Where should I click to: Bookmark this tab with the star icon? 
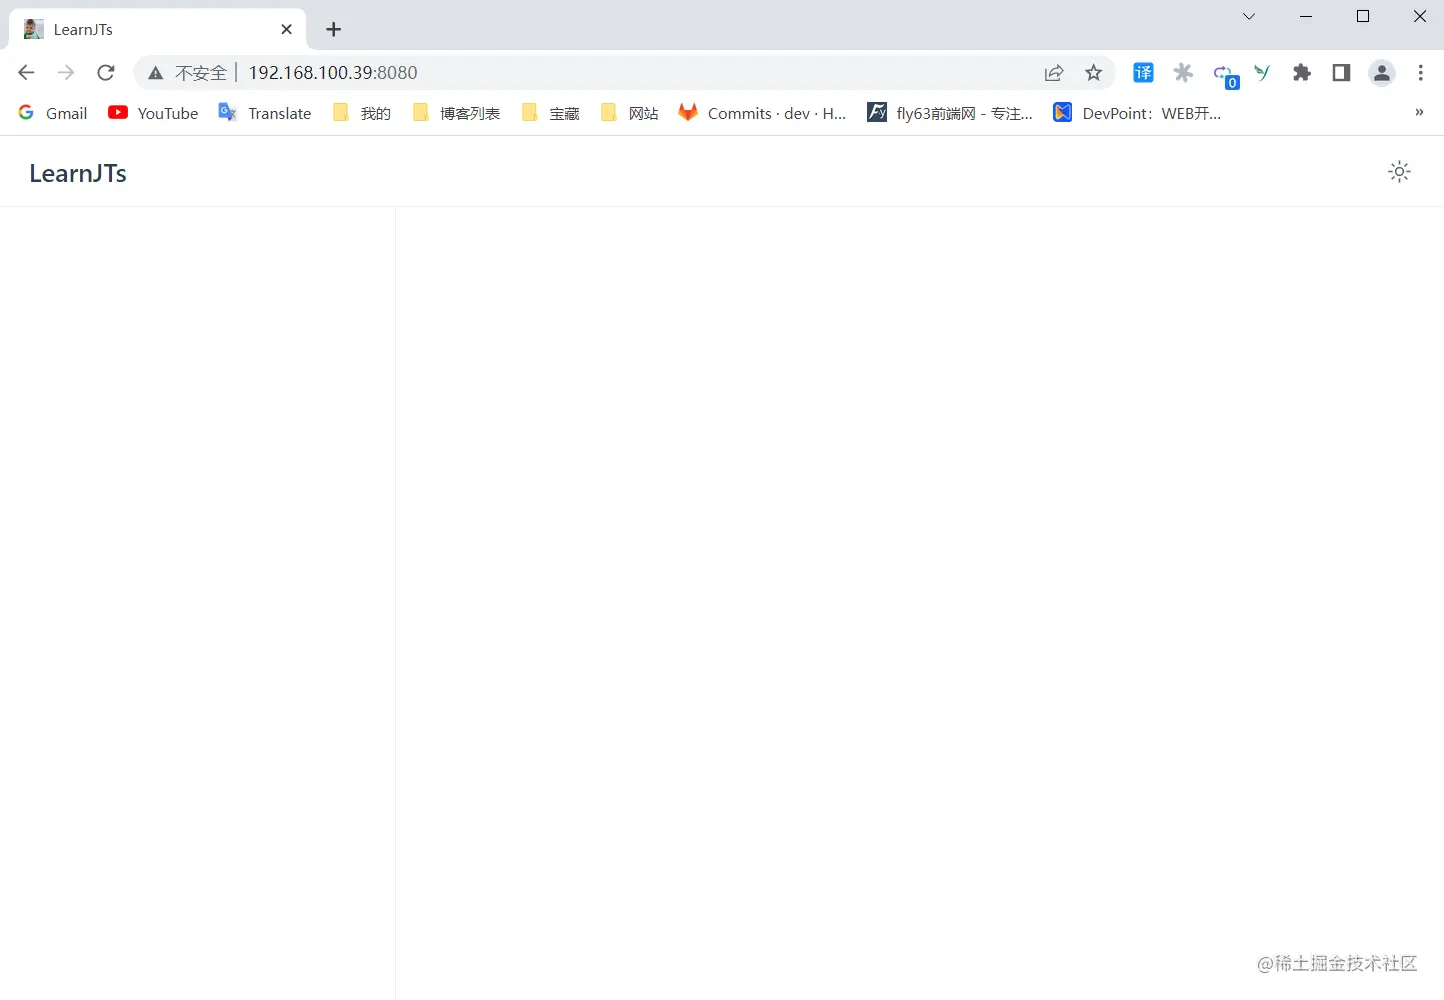click(x=1094, y=73)
